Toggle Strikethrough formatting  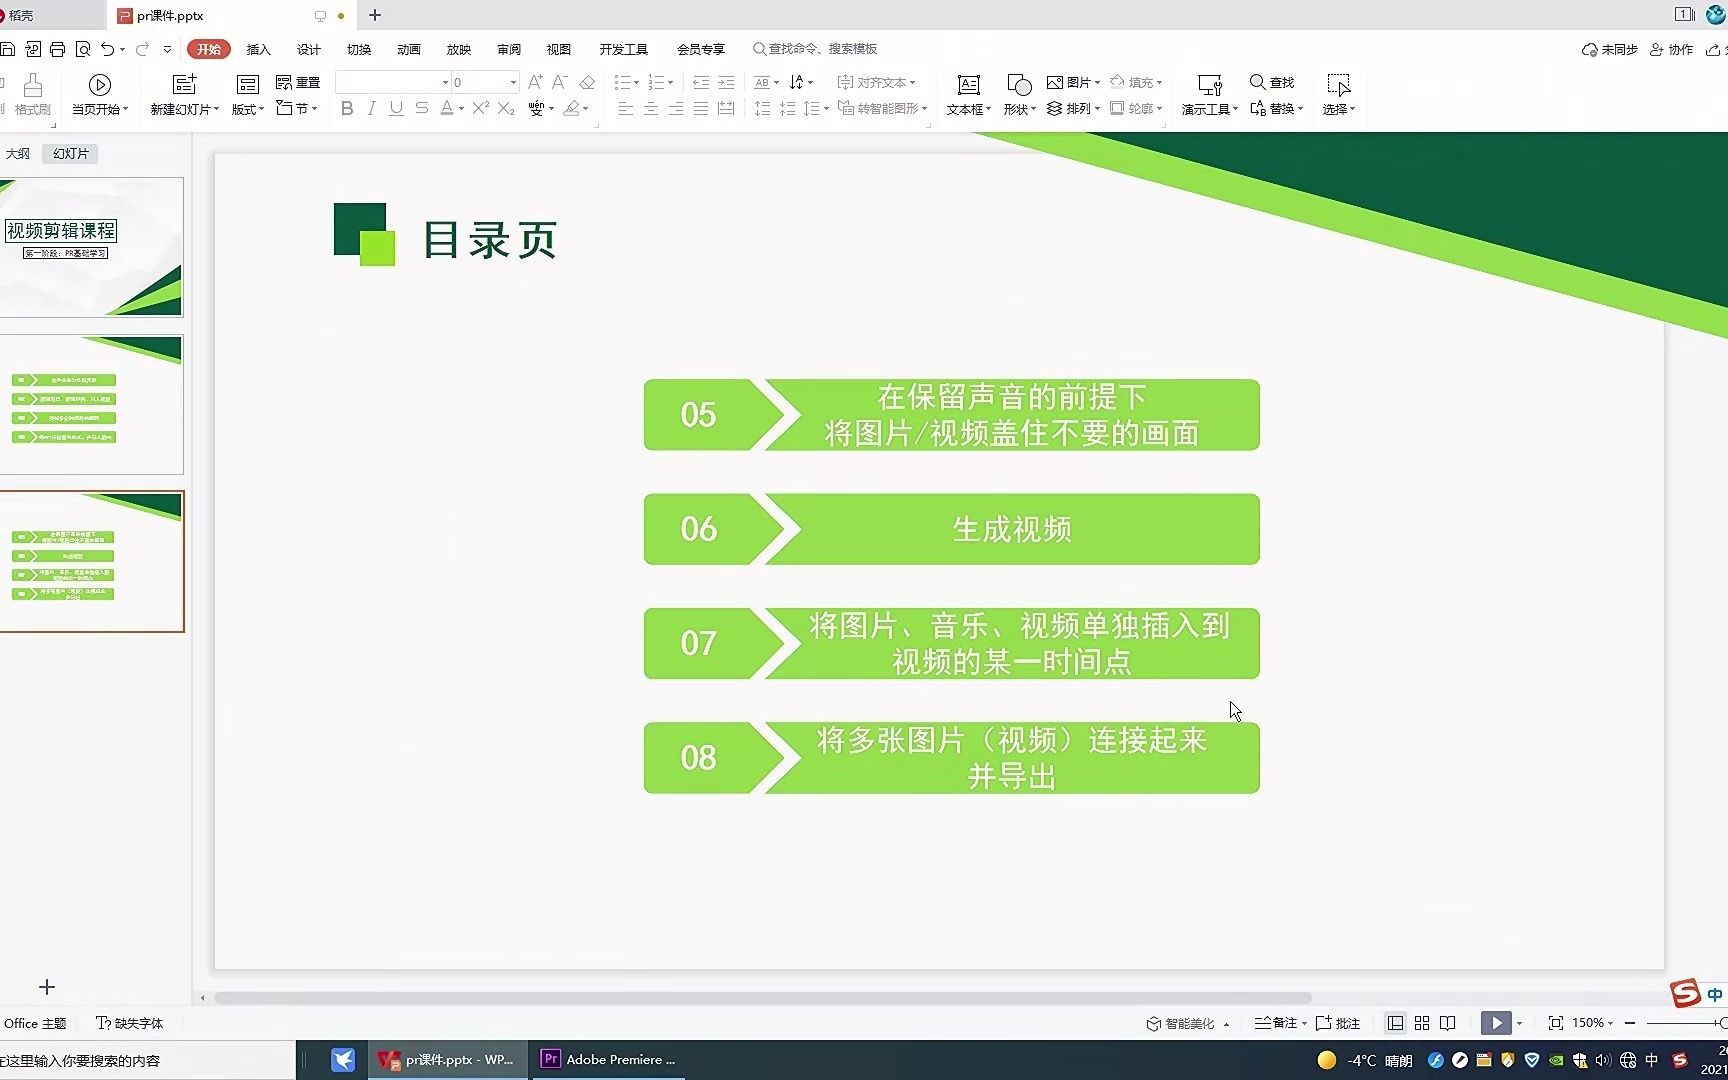tap(422, 108)
